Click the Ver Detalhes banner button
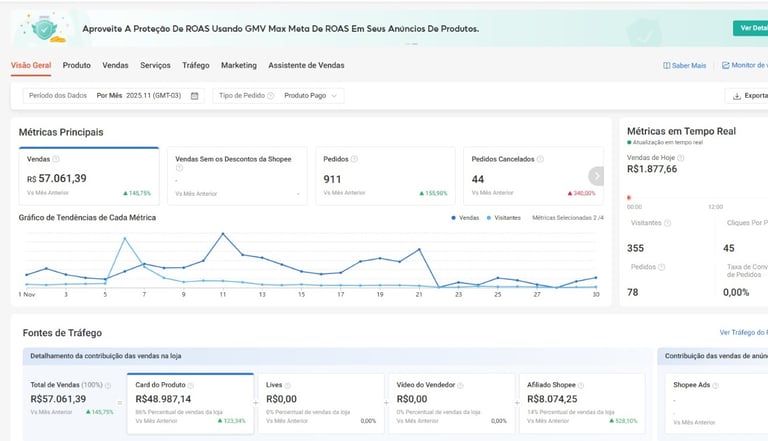The height and width of the screenshot is (441, 768). tap(752, 28)
